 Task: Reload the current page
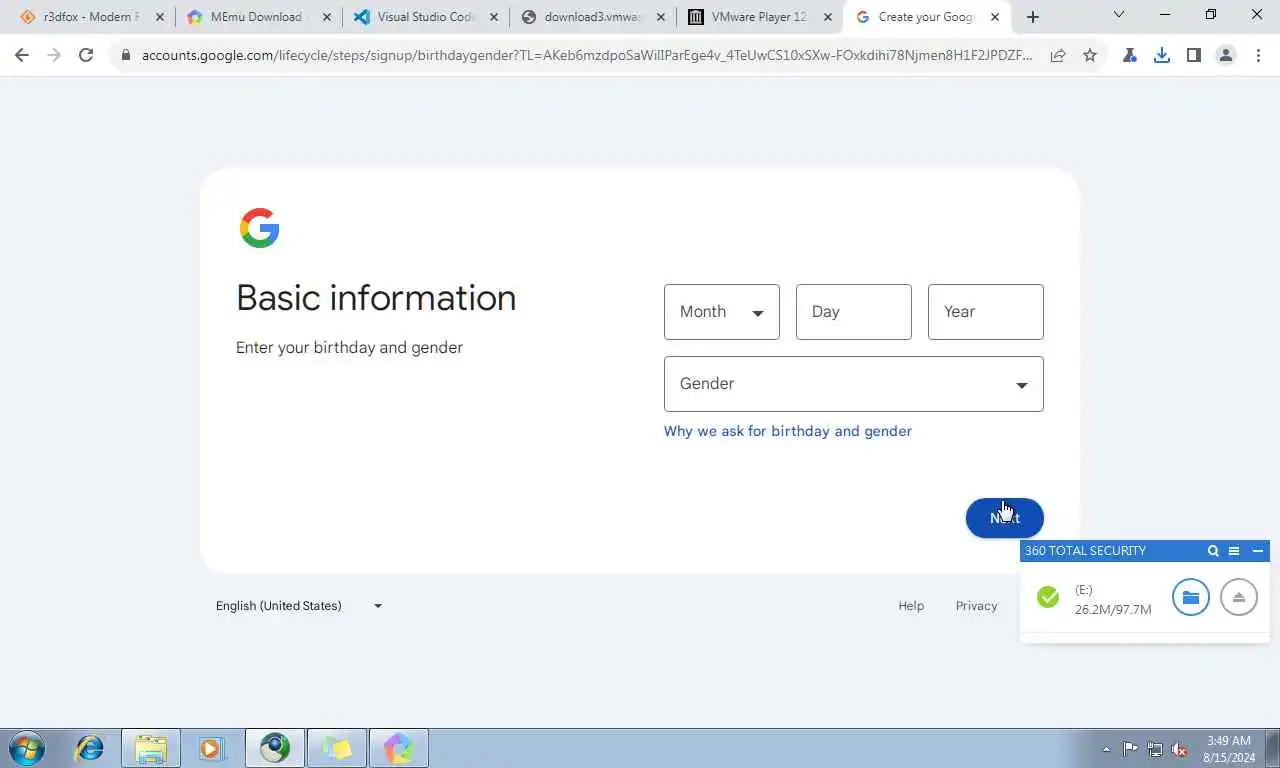click(x=86, y=55)
